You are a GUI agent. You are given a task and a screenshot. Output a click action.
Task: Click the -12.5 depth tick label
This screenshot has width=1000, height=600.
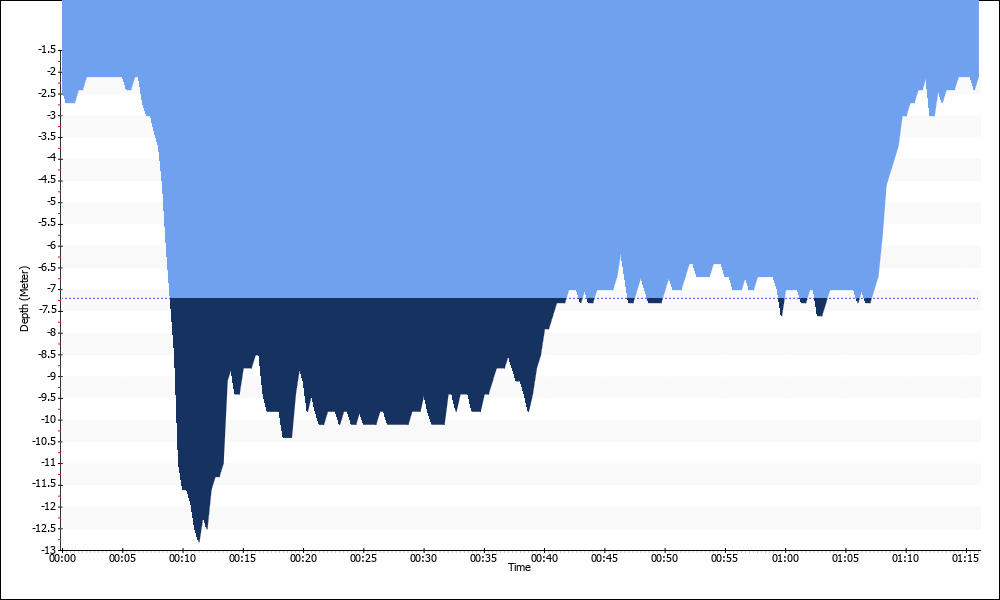[x=45, y=528]
